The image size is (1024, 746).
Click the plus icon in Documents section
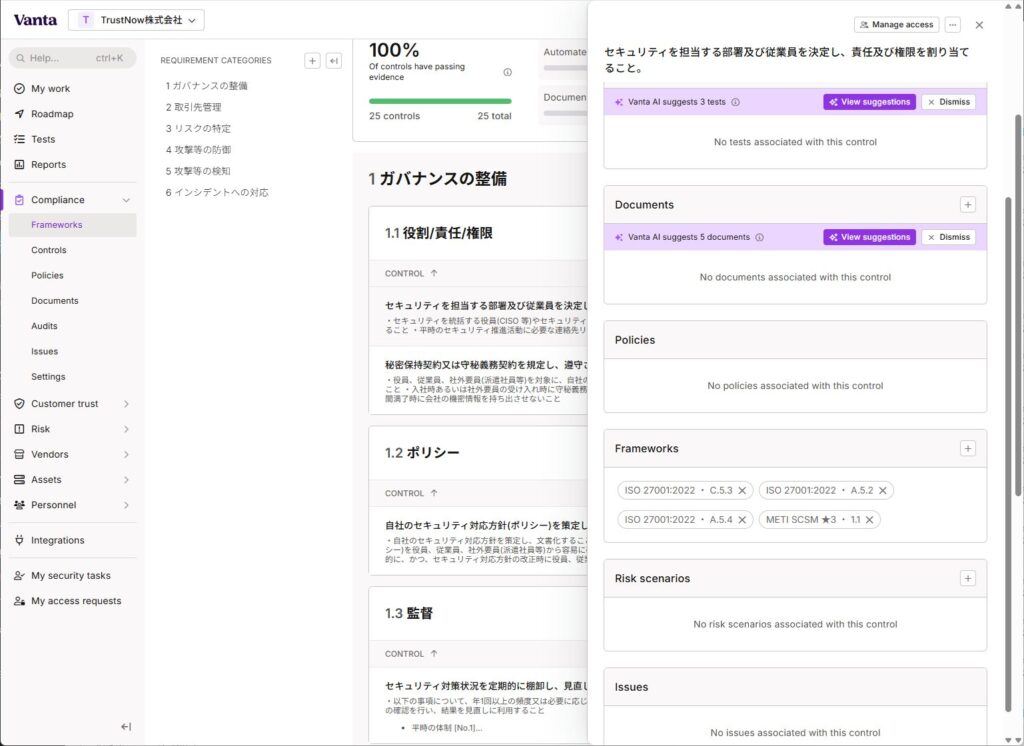[967, 204]
